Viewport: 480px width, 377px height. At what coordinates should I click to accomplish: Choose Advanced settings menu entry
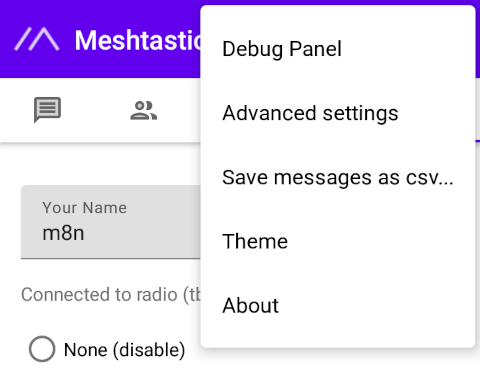(x=338, y=113)
